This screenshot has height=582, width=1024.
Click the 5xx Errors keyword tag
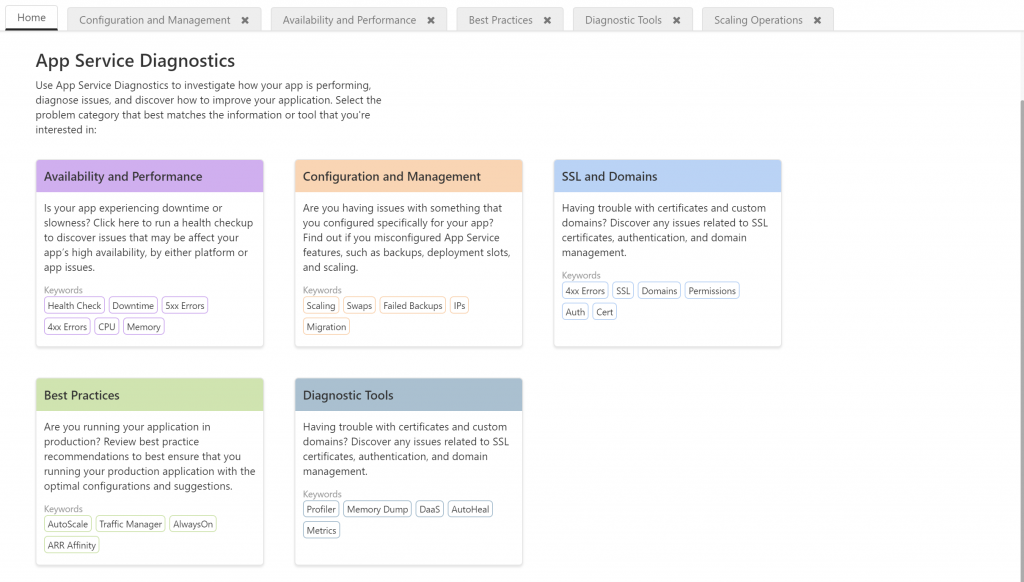185,306
